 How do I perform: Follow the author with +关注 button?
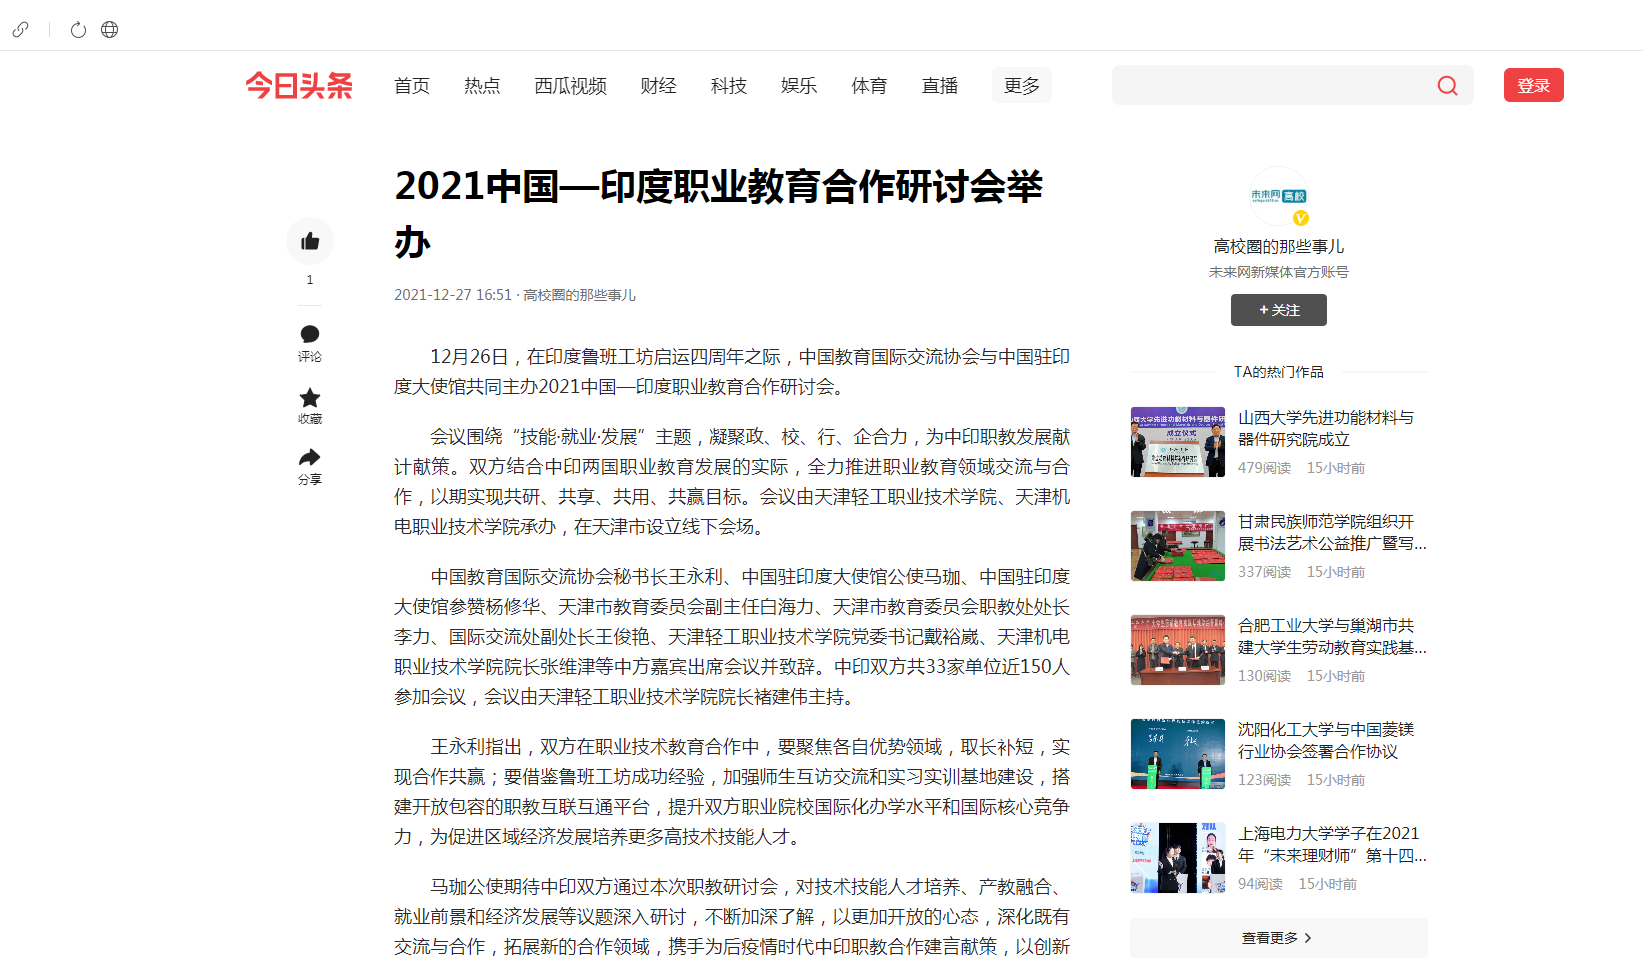coord(1278,310)
